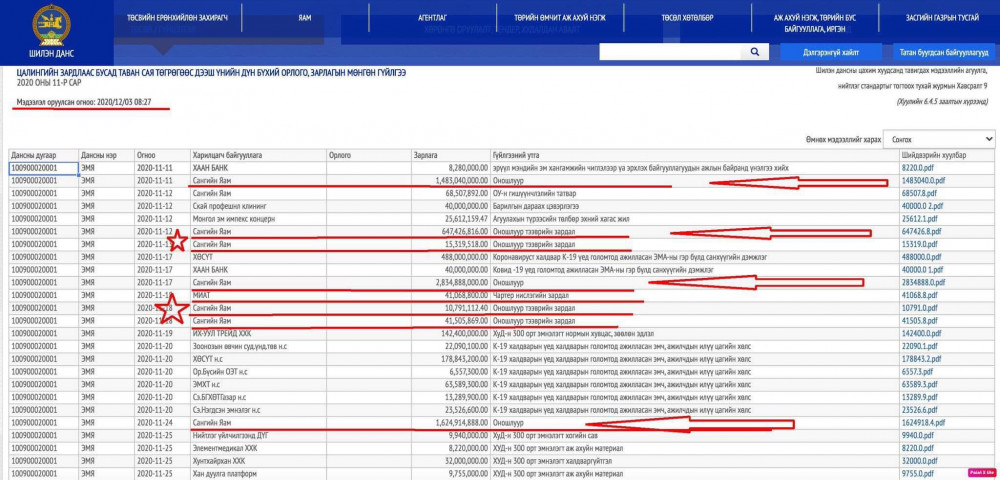Viewport: 1000px width, 480px height.
Task: Open the Агентлаг menu item
Action: tap(432, 18)
